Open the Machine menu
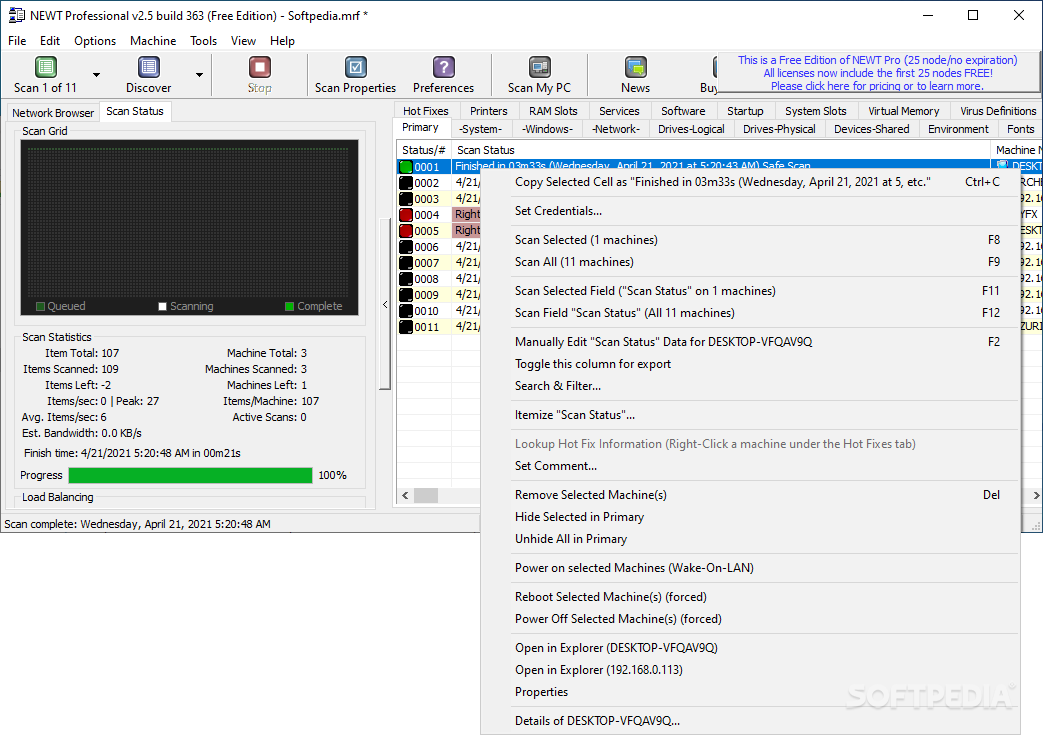The image size is (1043, 735). pyautogui.click(x=153, y=41)
